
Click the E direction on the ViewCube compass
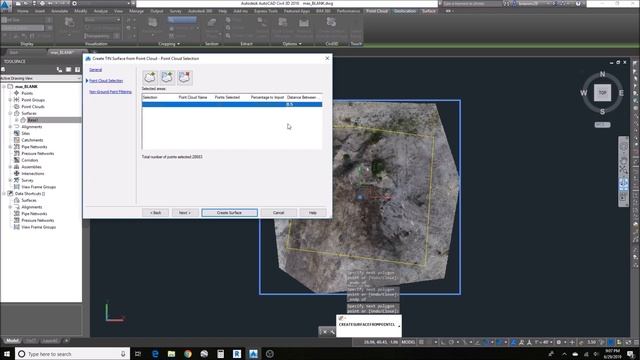(621, 93)
